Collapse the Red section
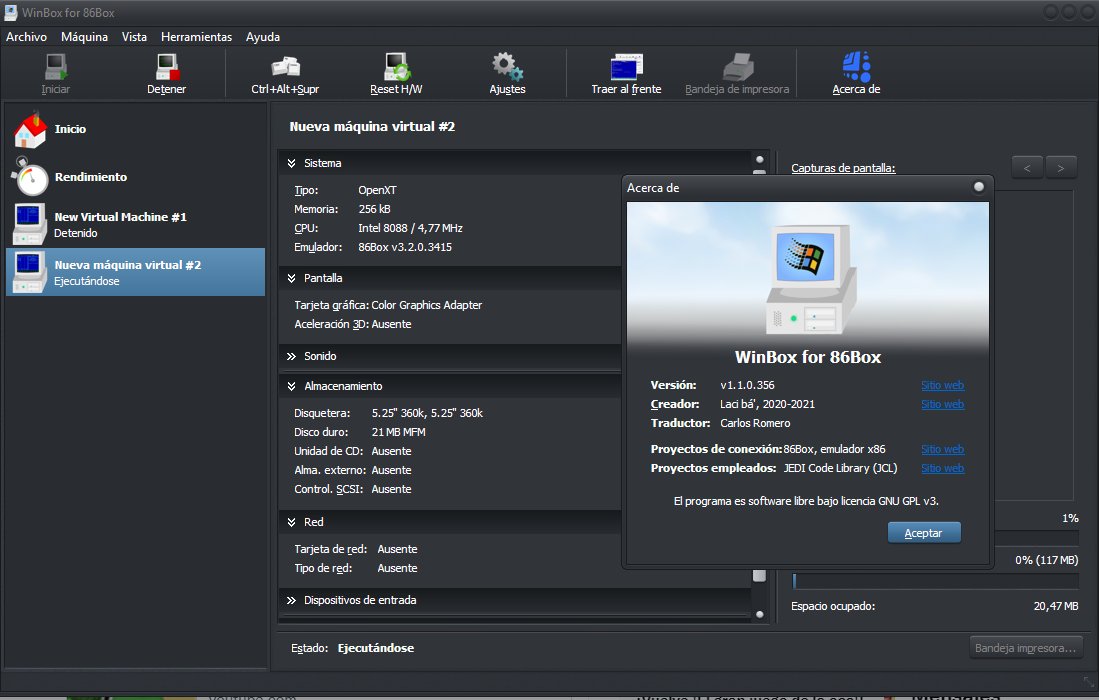Image resolution: width=1099 pixels, height=700 pixels. click(291, 522)
